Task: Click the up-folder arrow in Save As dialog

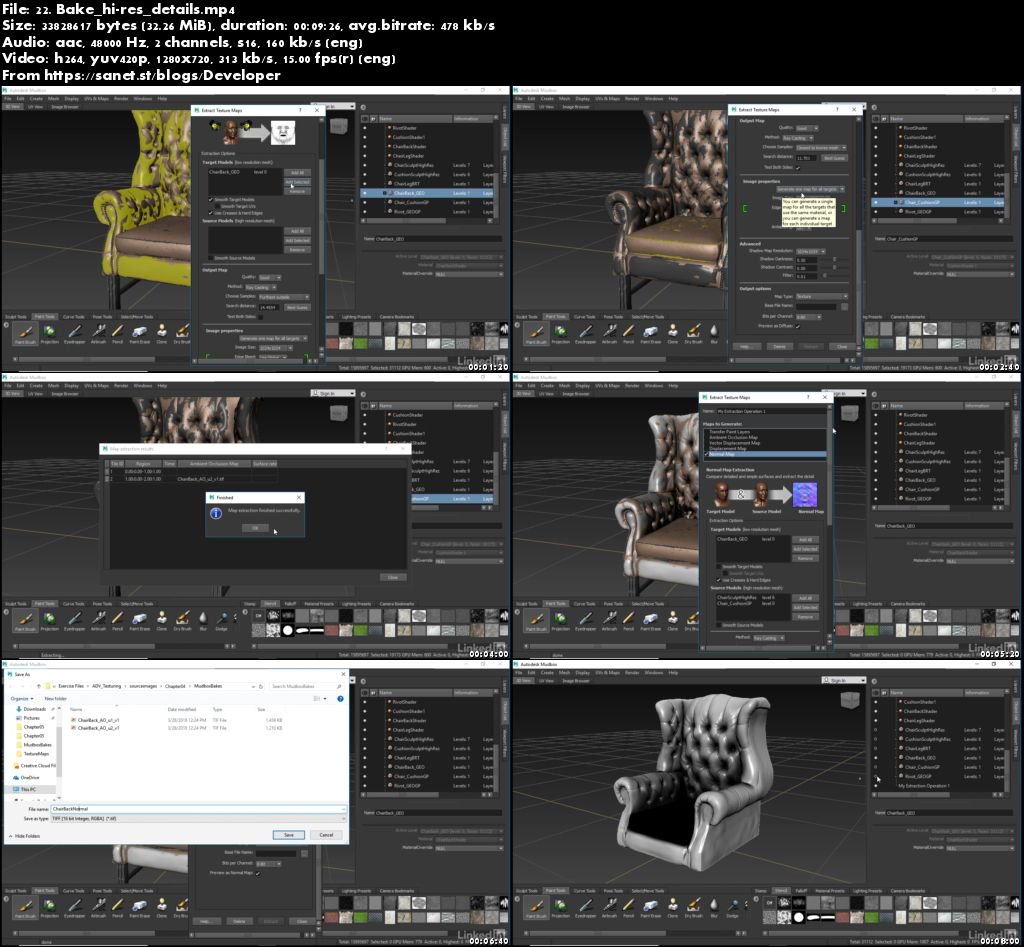Action: pyautogui.click(x=39, y=686)
